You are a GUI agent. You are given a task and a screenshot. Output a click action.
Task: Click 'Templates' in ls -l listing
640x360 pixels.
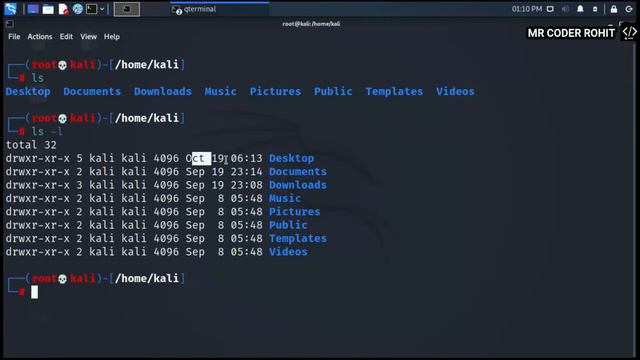(x=298, y=238)
